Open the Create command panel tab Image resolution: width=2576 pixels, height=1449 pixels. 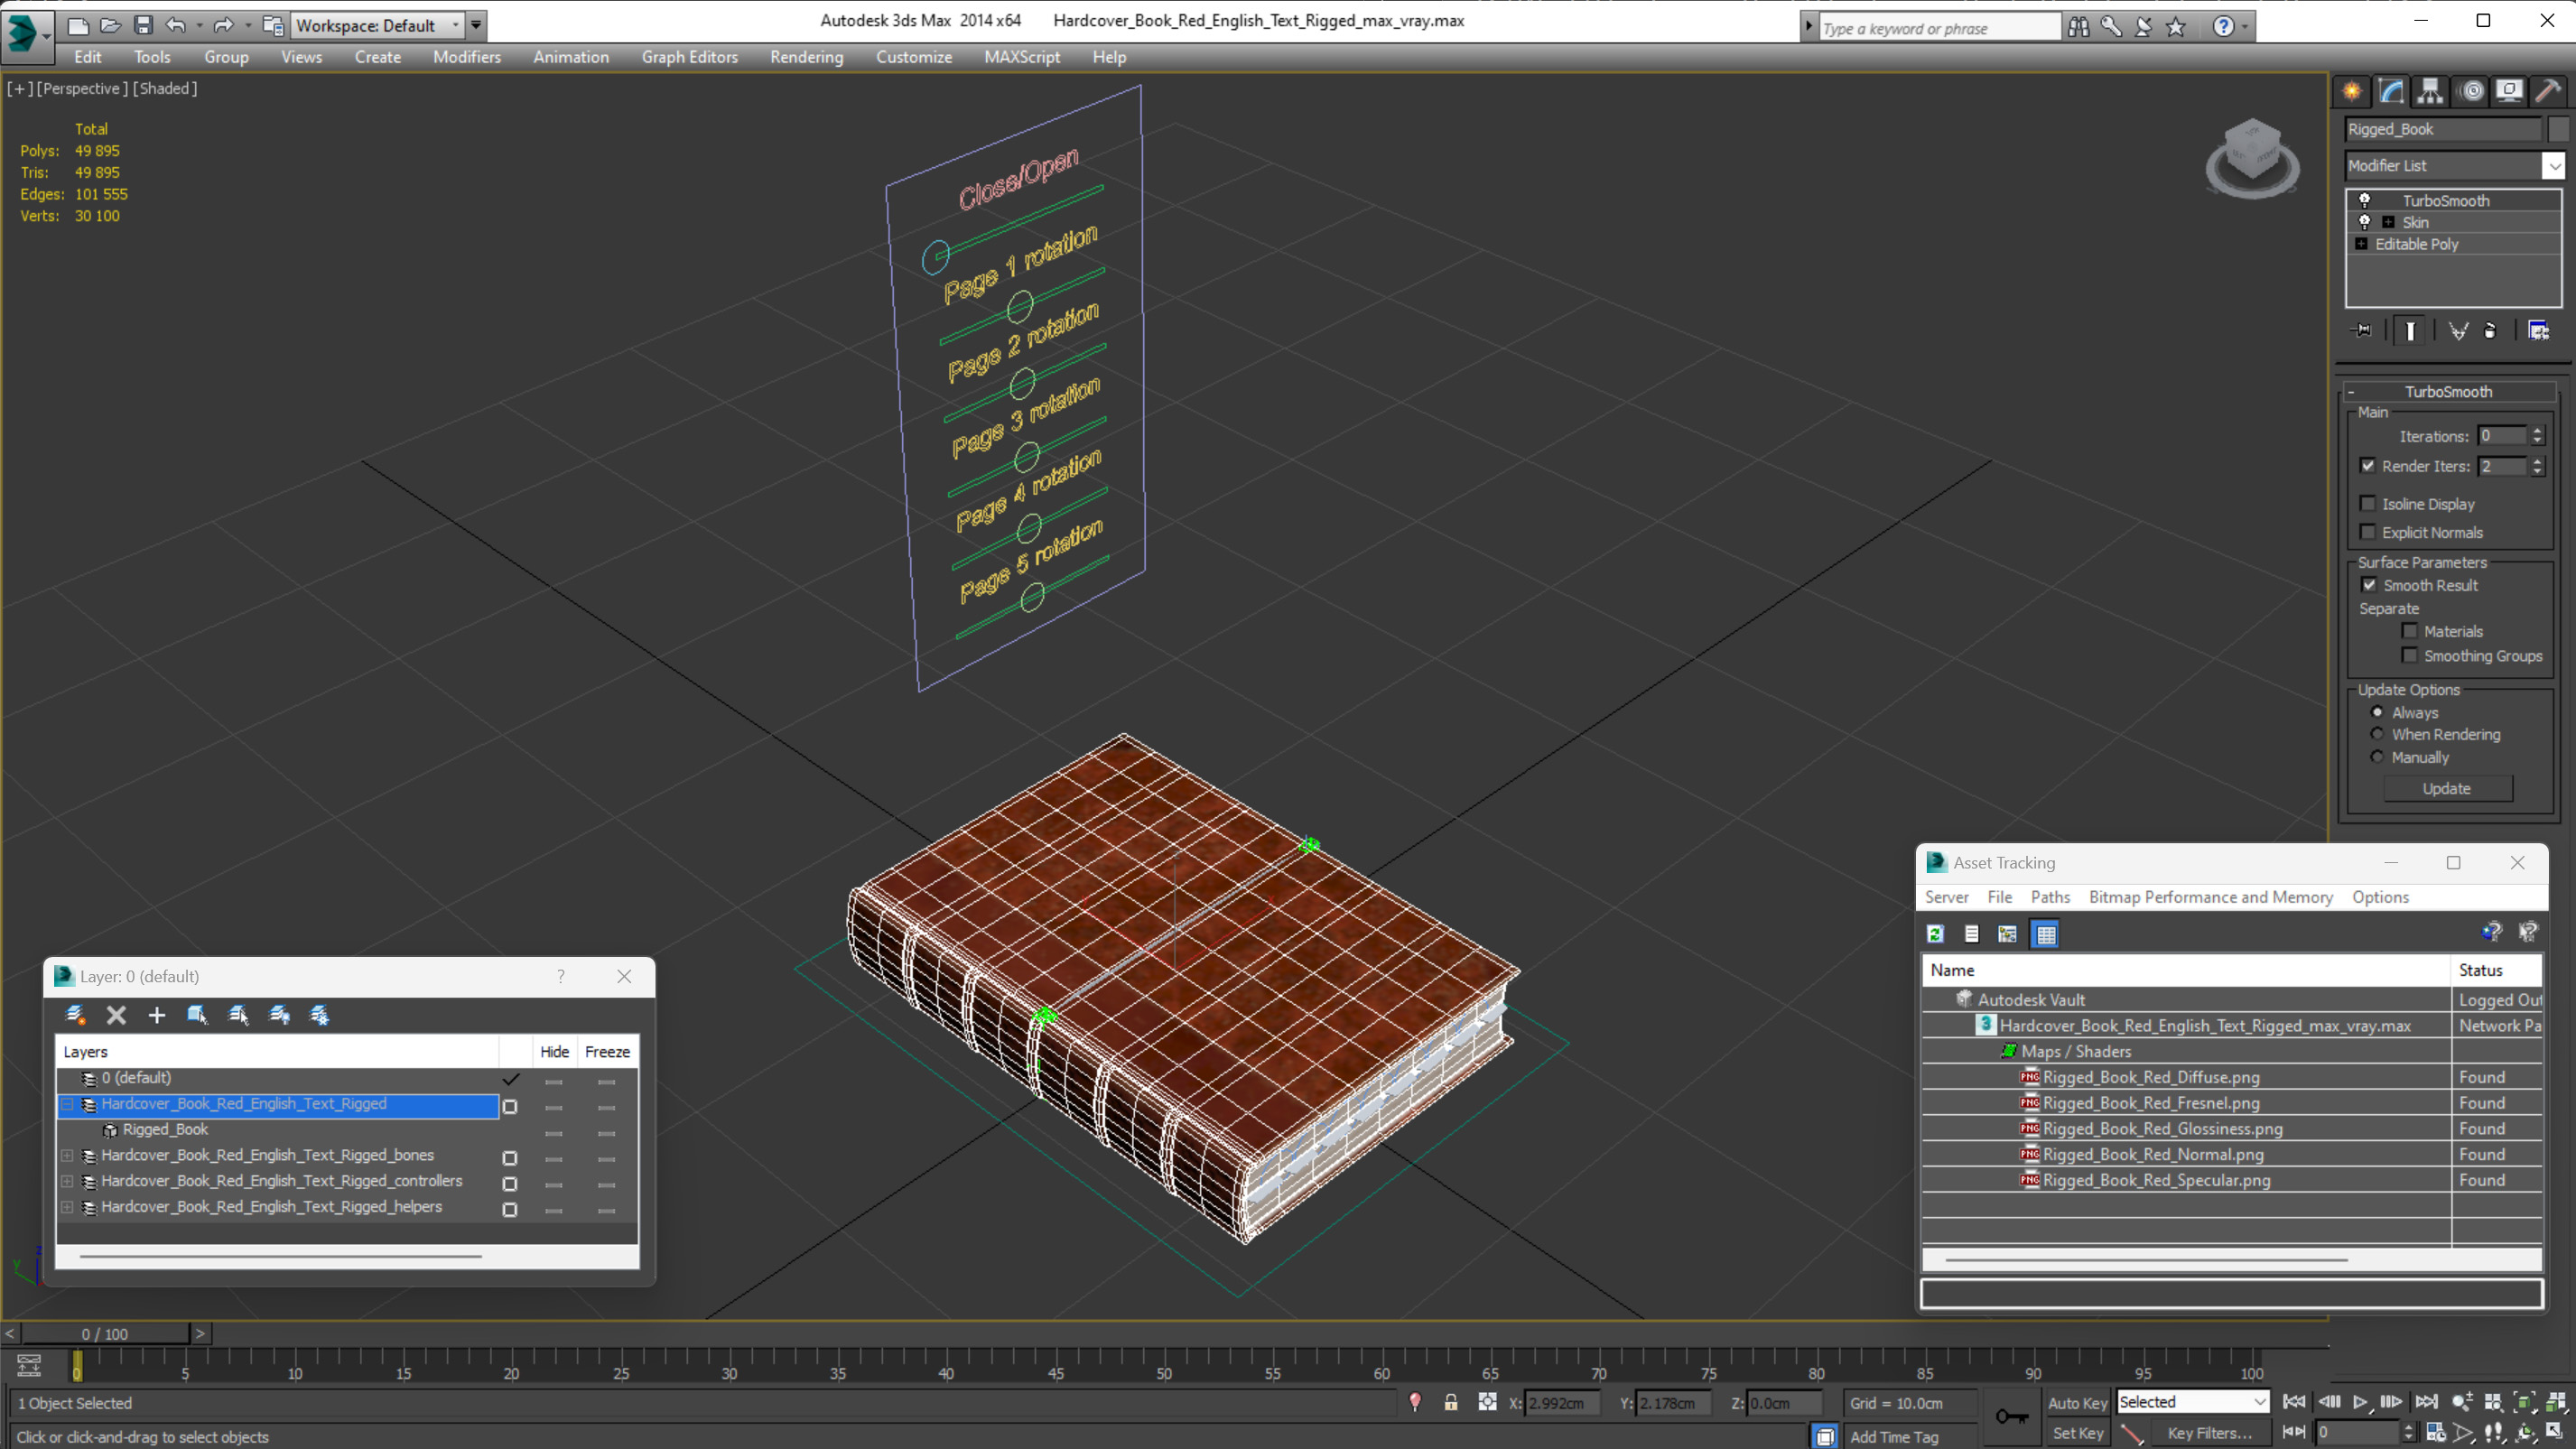click(2352, 91)
